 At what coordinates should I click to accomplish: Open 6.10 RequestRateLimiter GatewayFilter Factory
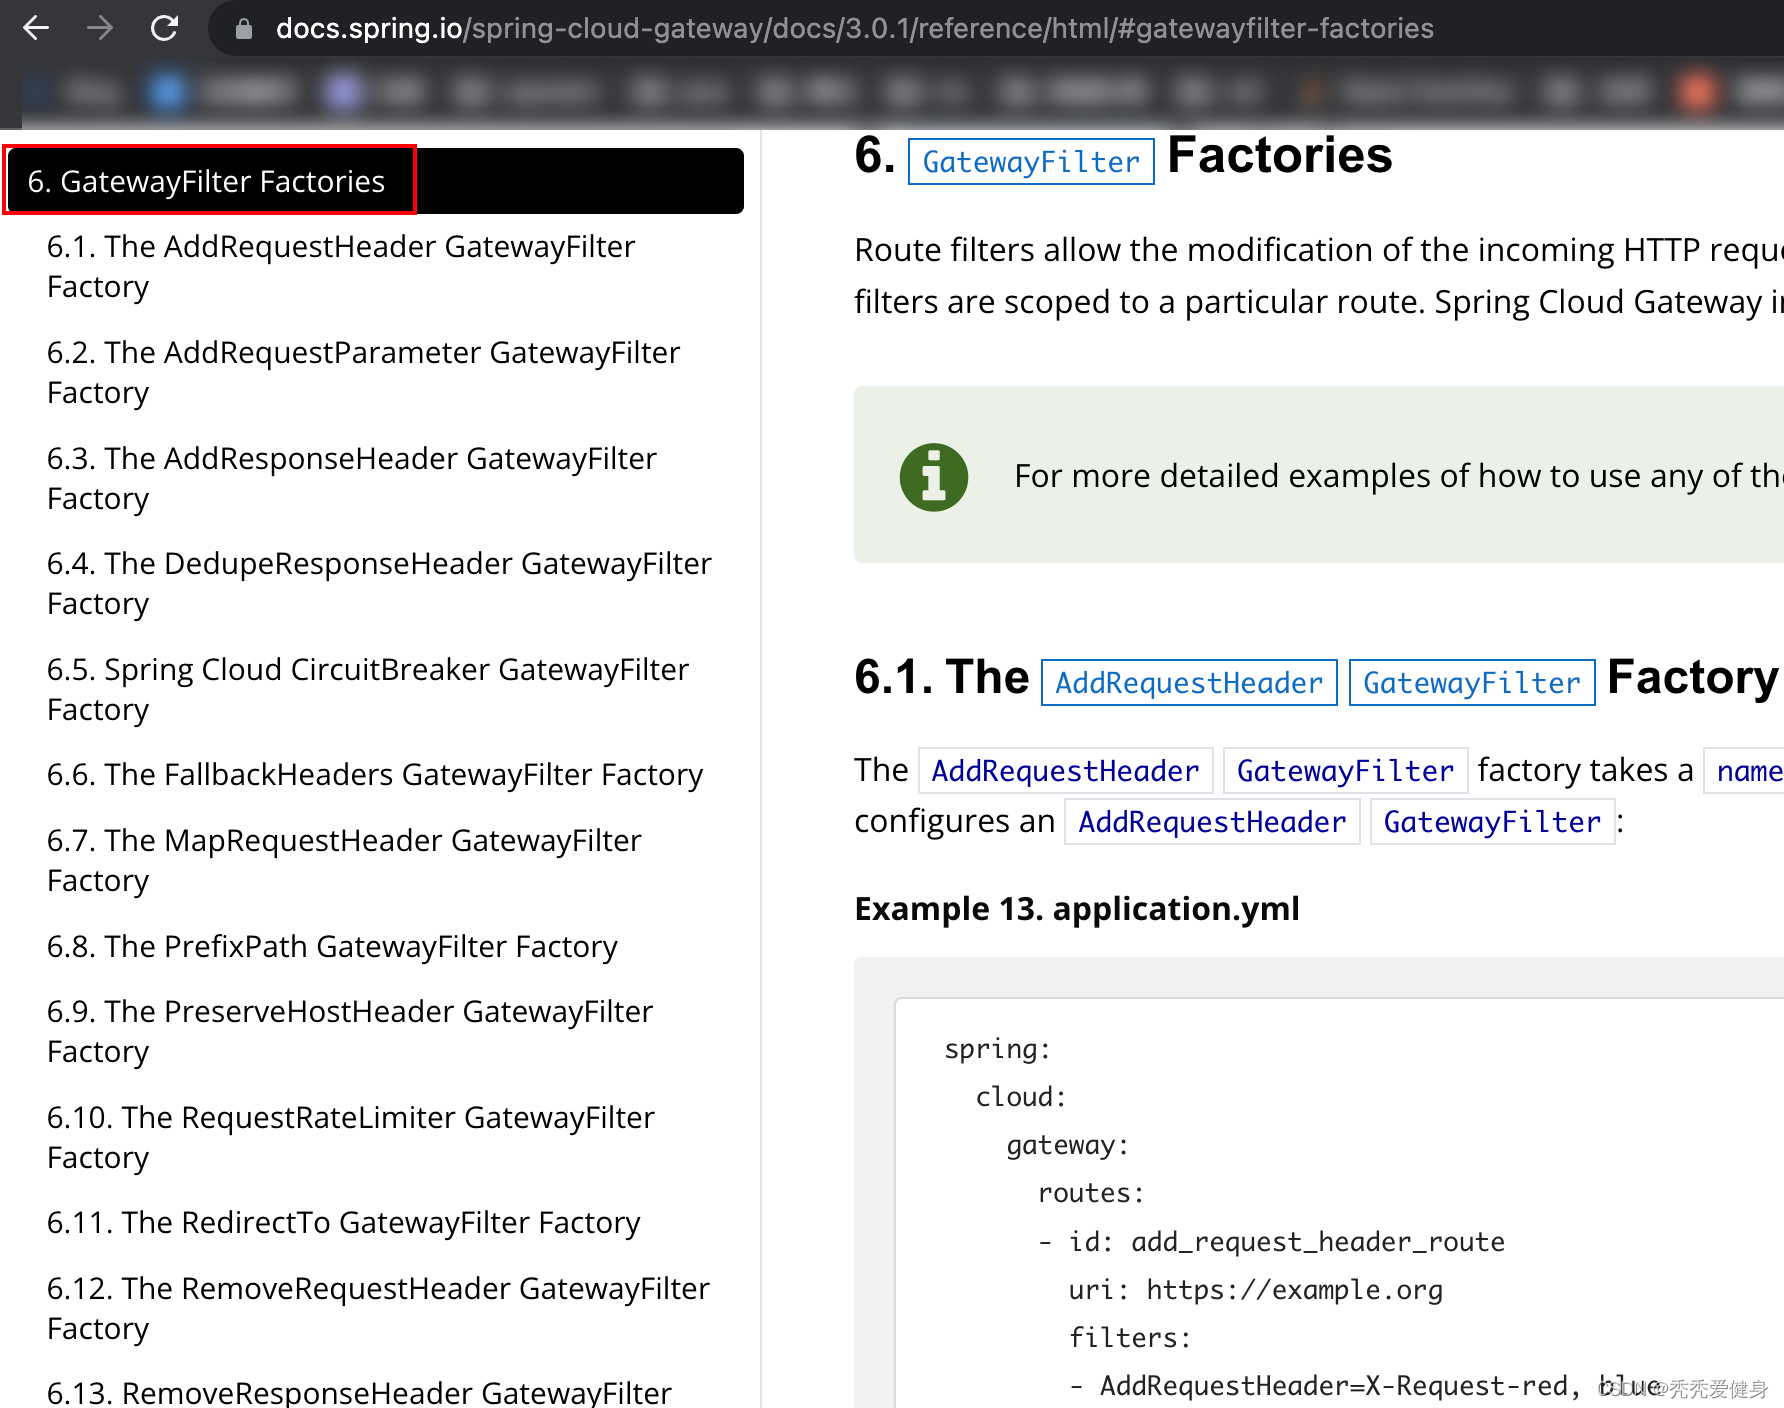click(351, 1137)
